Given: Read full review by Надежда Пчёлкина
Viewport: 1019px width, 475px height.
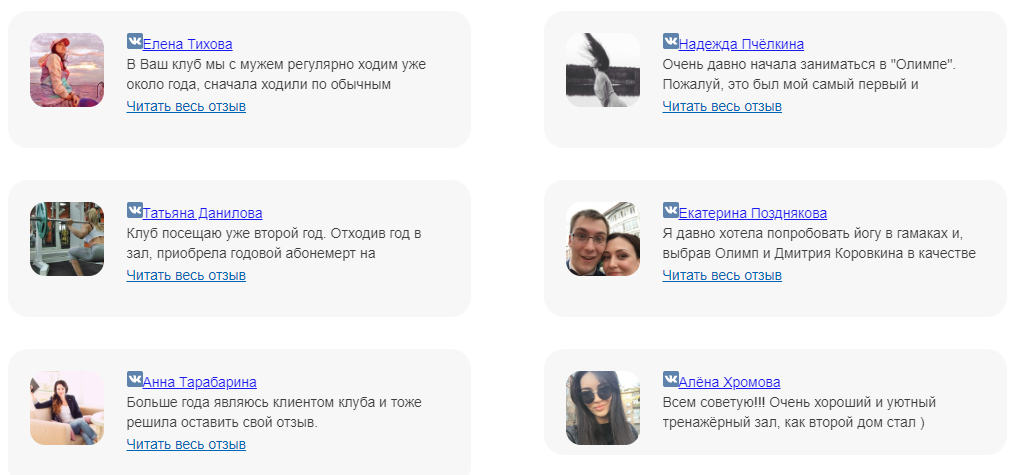Looking at the screenshot, I should (x=722, y=107).
